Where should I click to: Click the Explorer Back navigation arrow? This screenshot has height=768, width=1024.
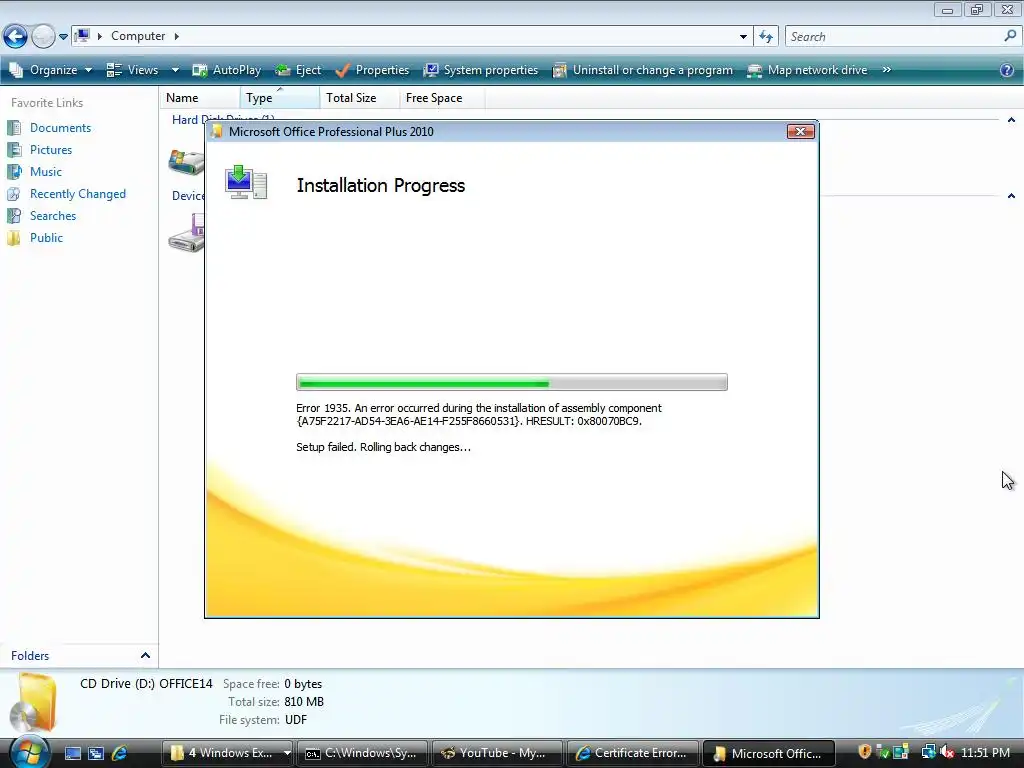click(15, 36)
